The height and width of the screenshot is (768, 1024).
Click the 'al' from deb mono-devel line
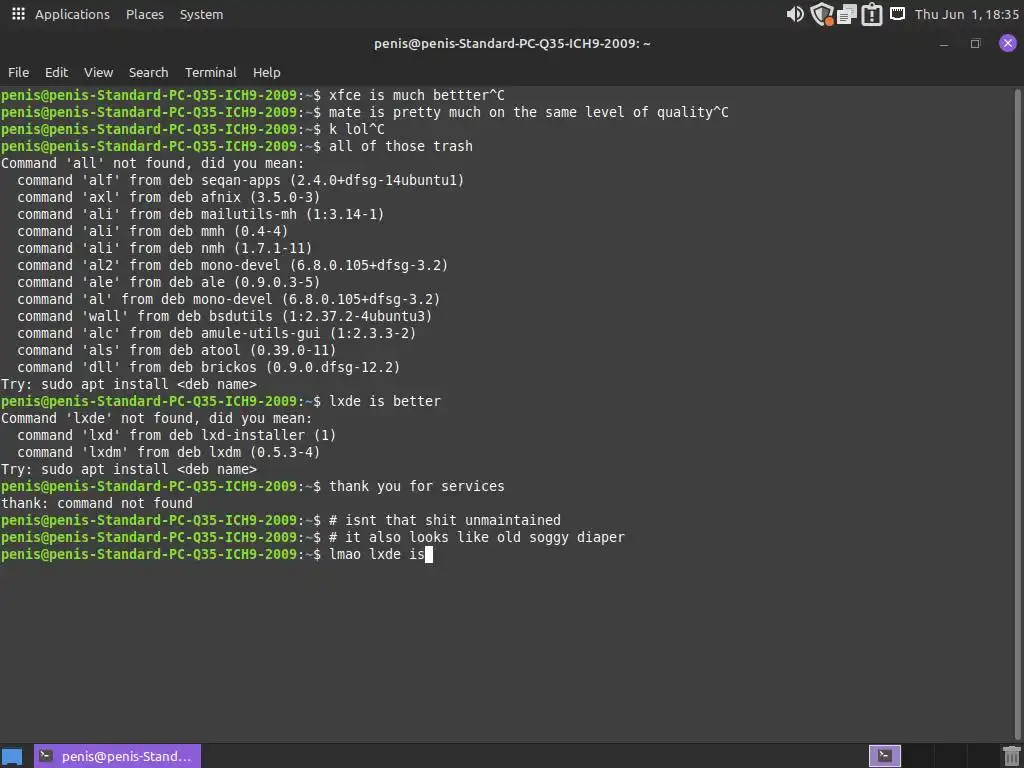coord(229,299)
